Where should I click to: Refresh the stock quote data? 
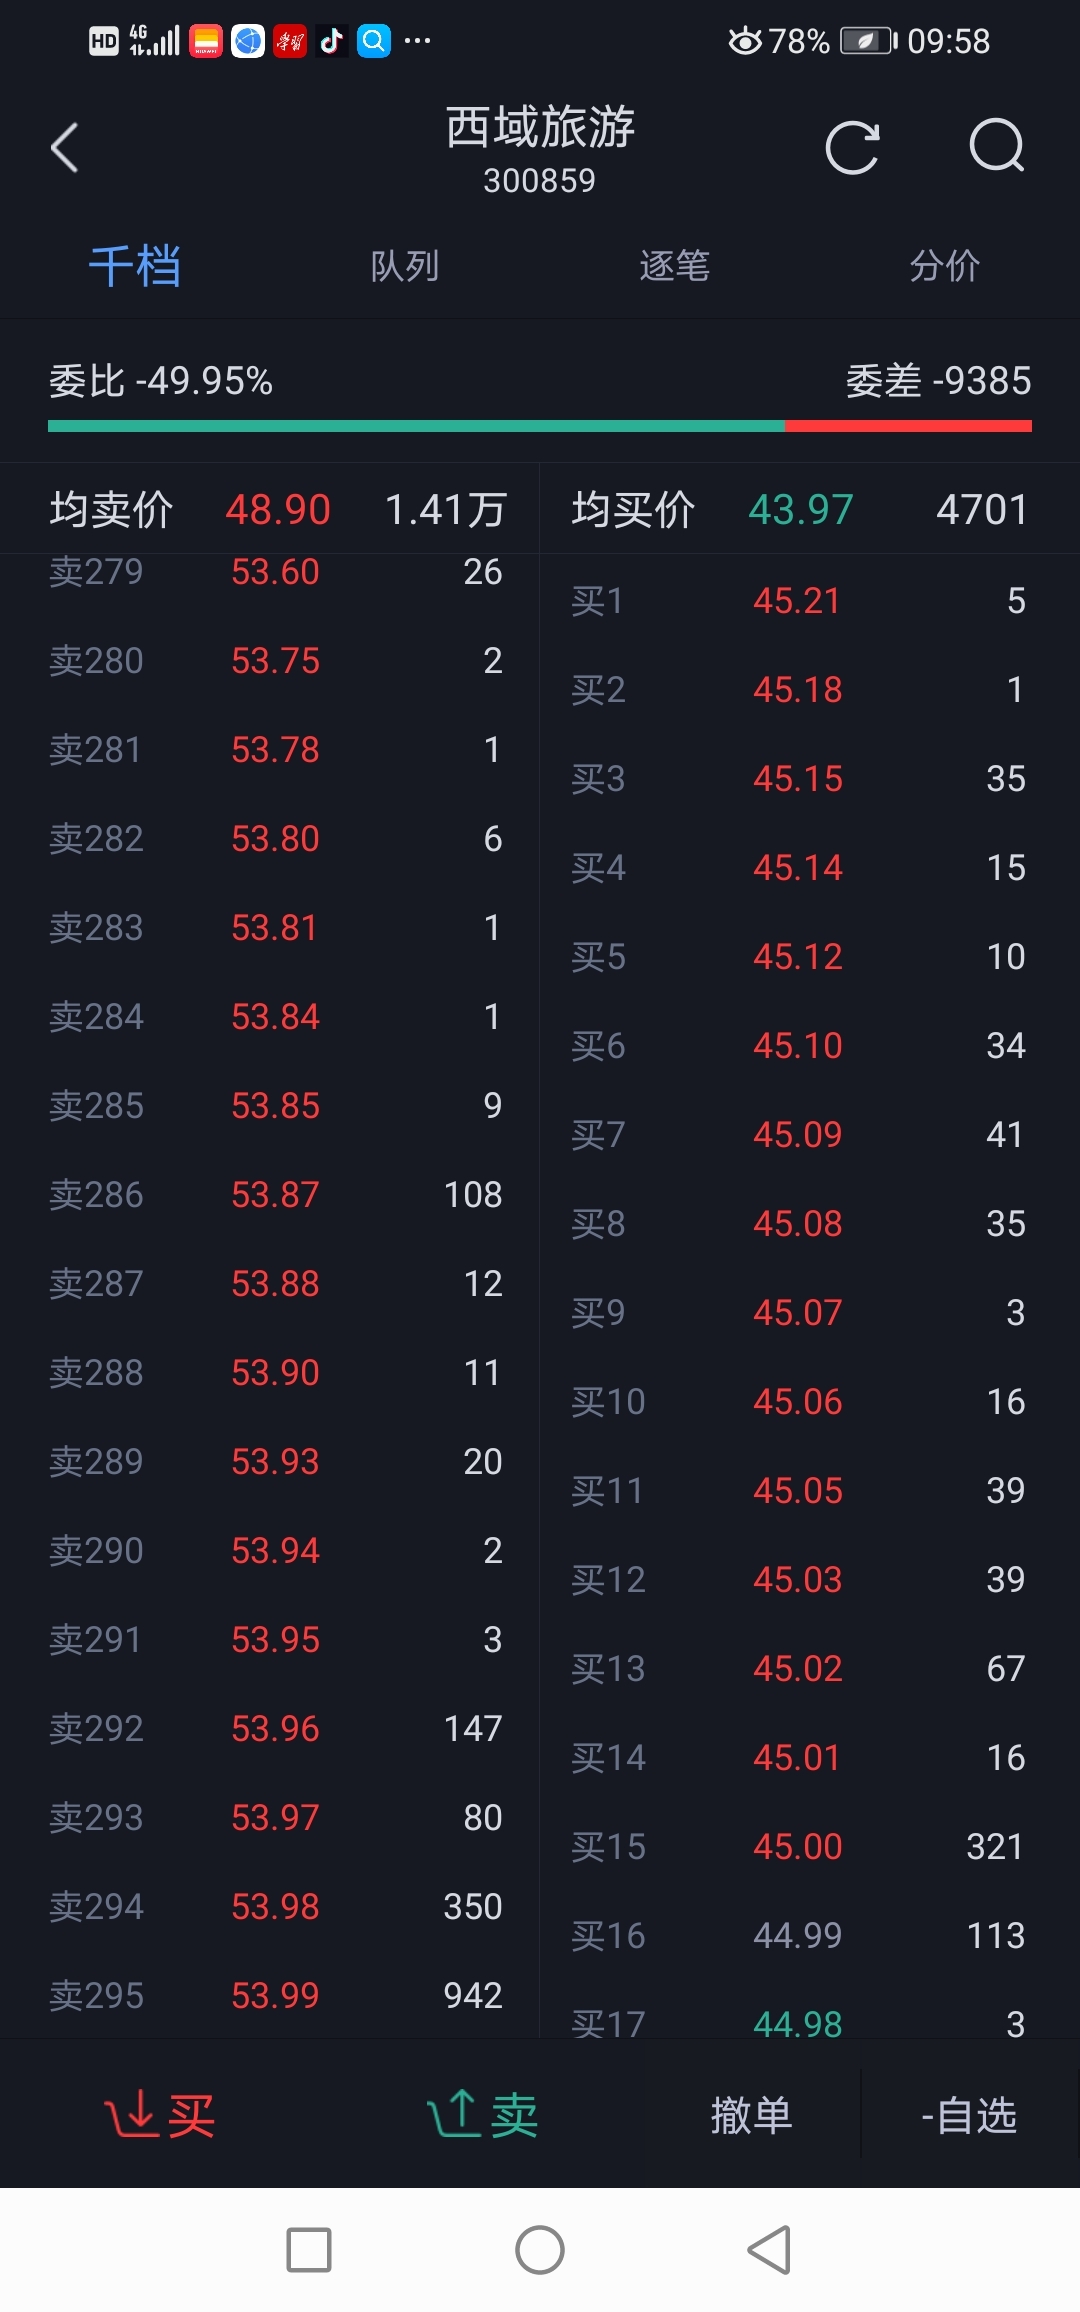(853, 148)
